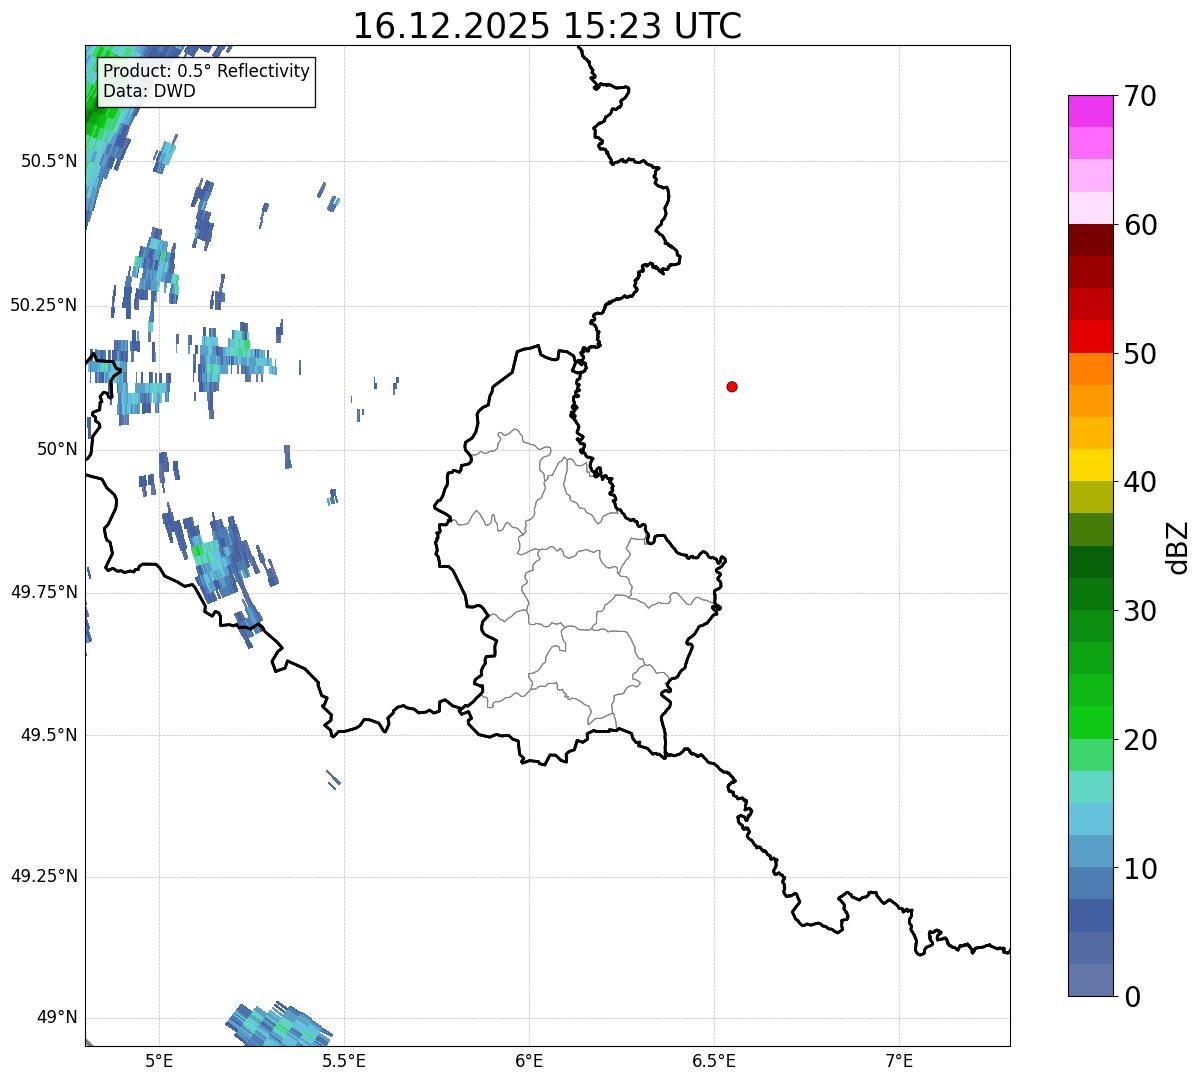The height and width of the screenshot is (1081, 1202).
Task: Click the grey-blue bottom colorbar segment at 0
Action: pos(1091,980)
